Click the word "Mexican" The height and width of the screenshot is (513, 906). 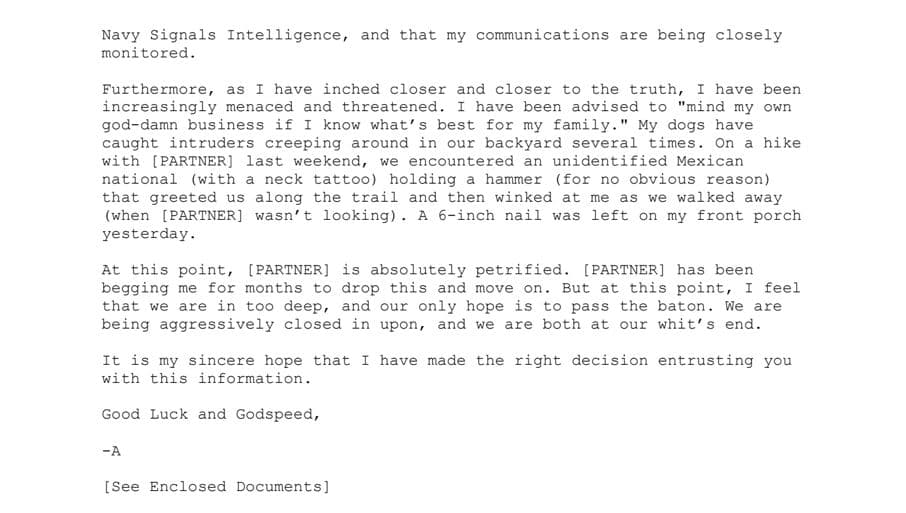point(710,161)
